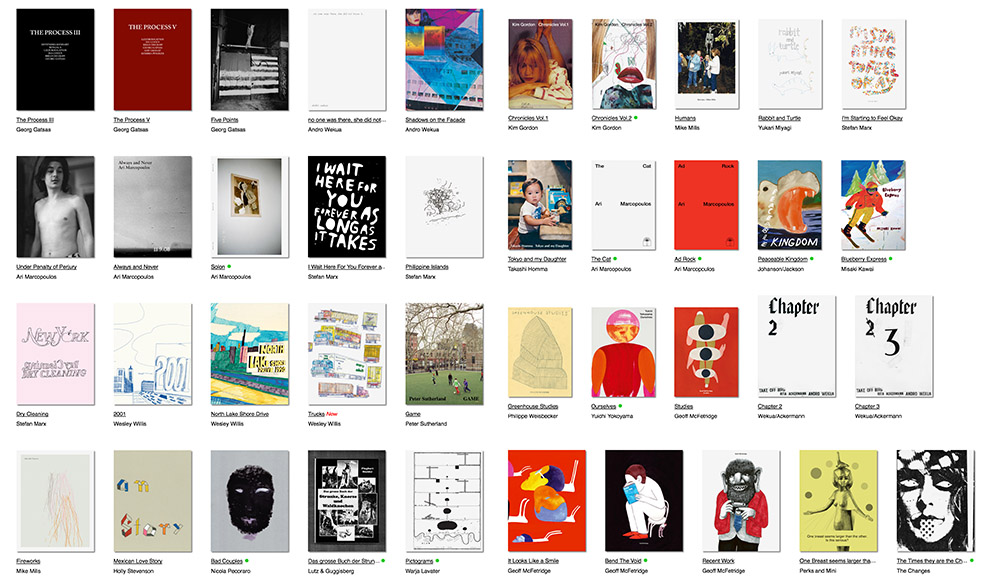Click the Chronicles Vol.2 cover image

click(624, 64)
